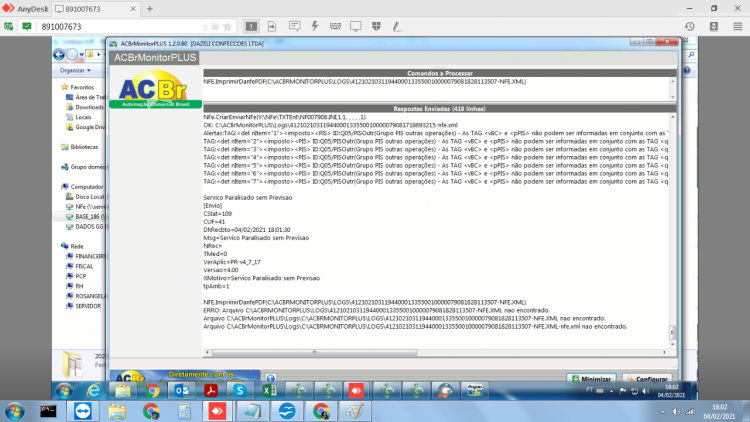Select Computador in Explorer sidebar

click(86, 187)
